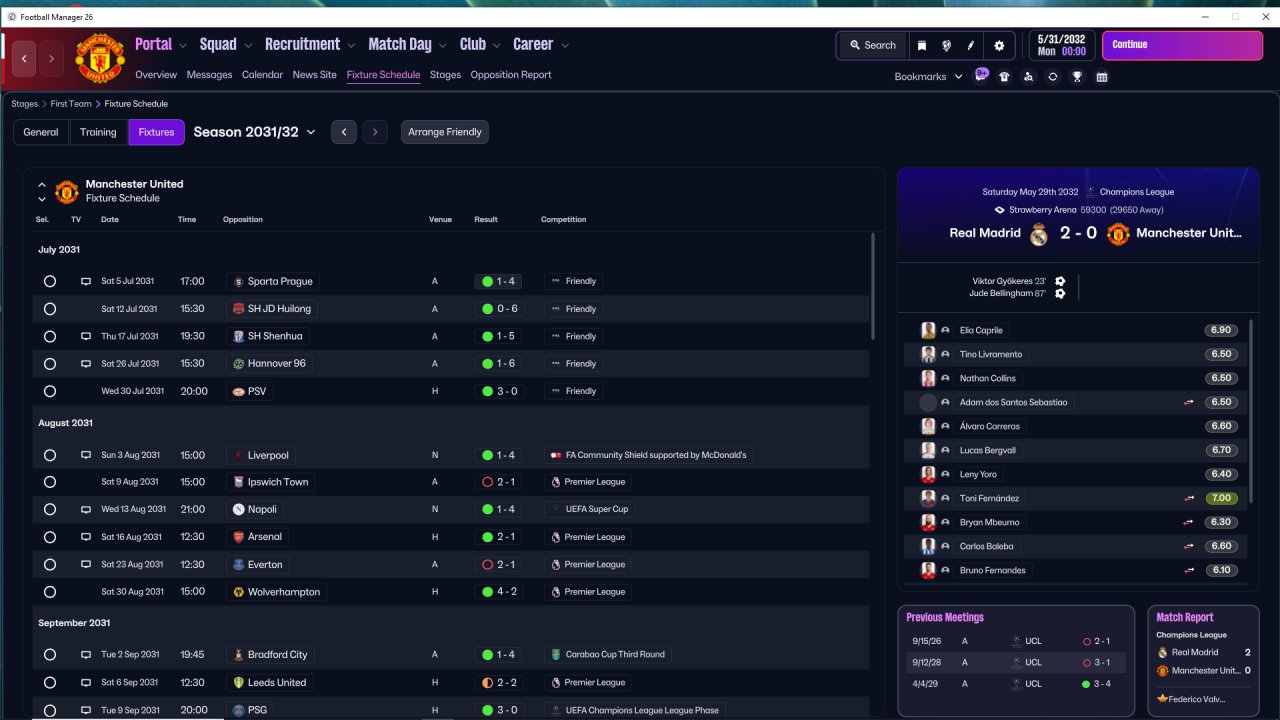Click the date and time display
1280x720 pixels.
click(1061, 45)
